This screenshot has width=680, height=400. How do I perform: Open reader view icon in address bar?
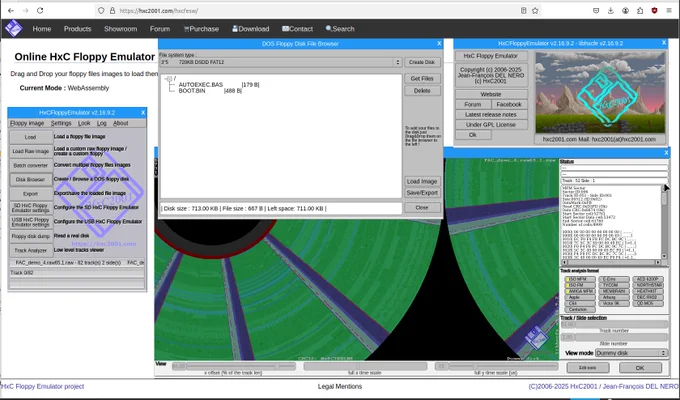[523, 10]
